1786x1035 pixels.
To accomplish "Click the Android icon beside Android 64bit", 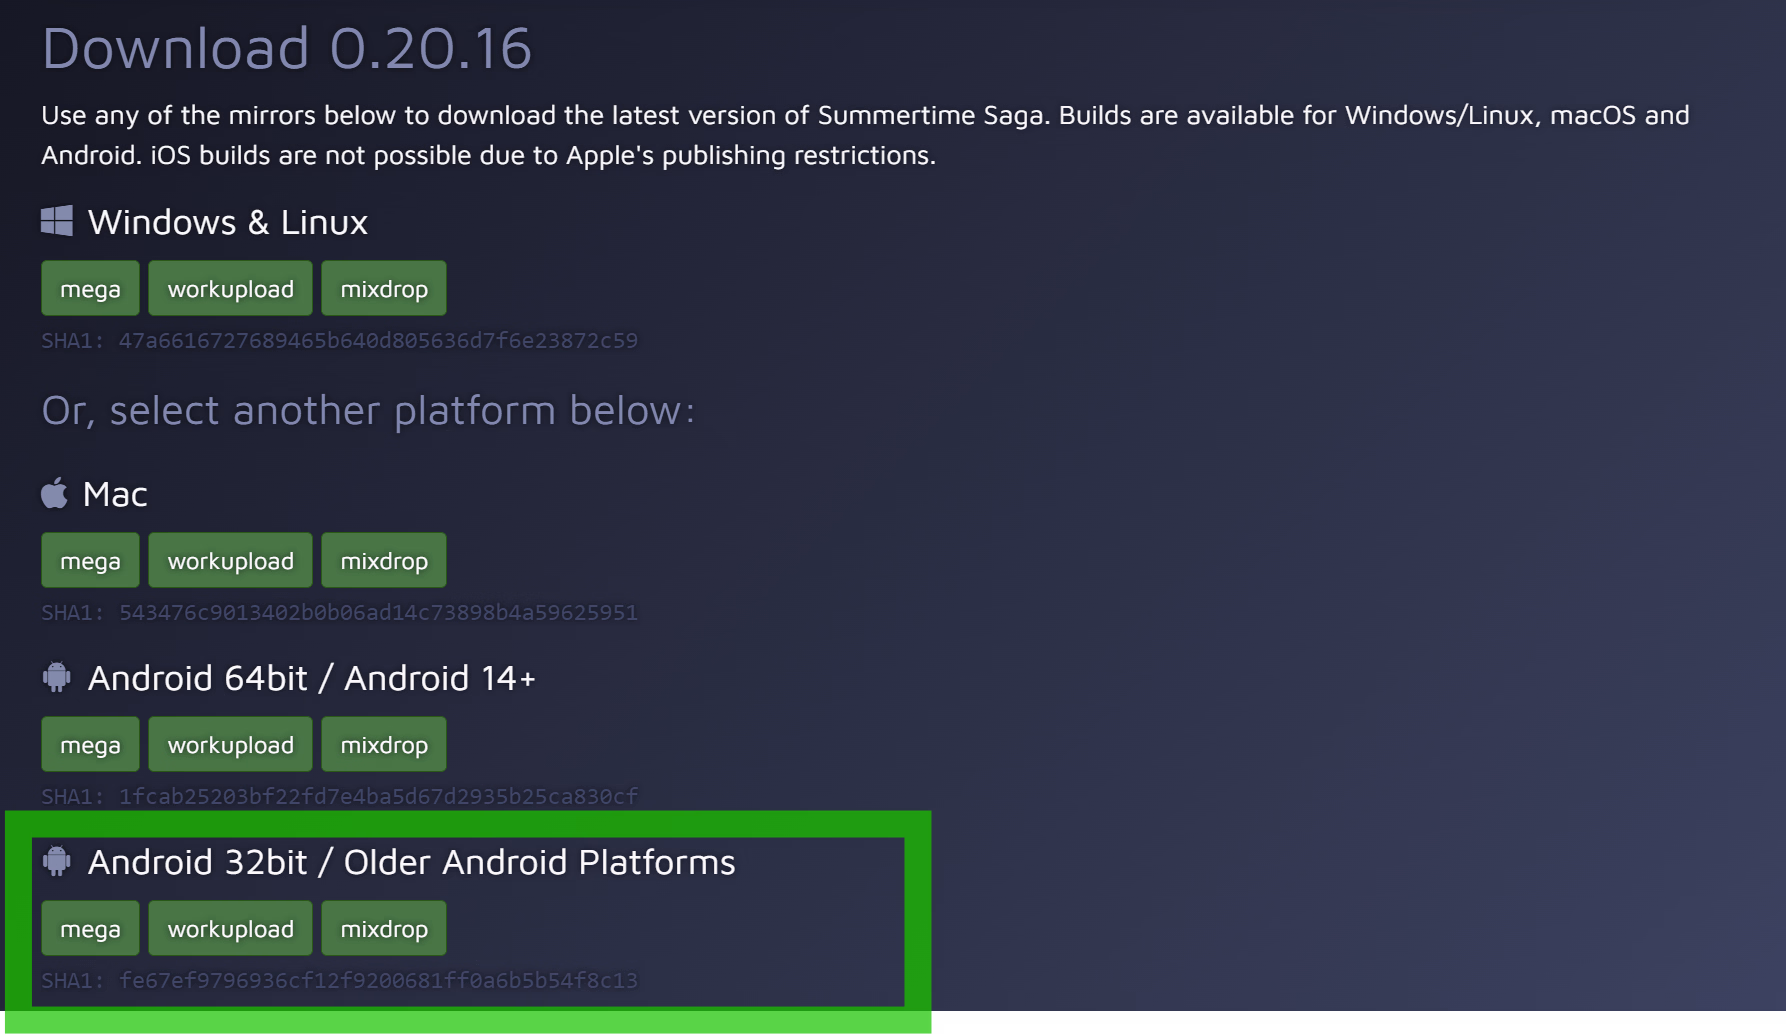I will 57,677.
